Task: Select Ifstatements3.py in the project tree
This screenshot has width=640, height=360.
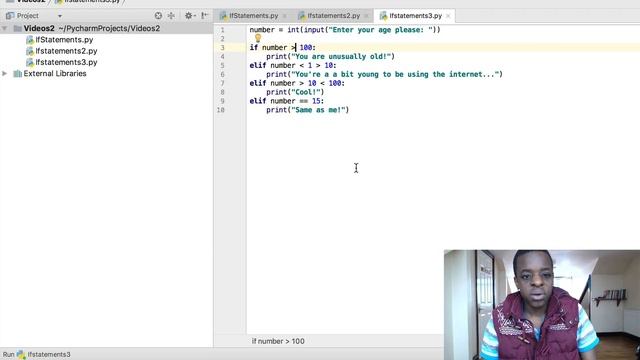Action: coord(66,62)
